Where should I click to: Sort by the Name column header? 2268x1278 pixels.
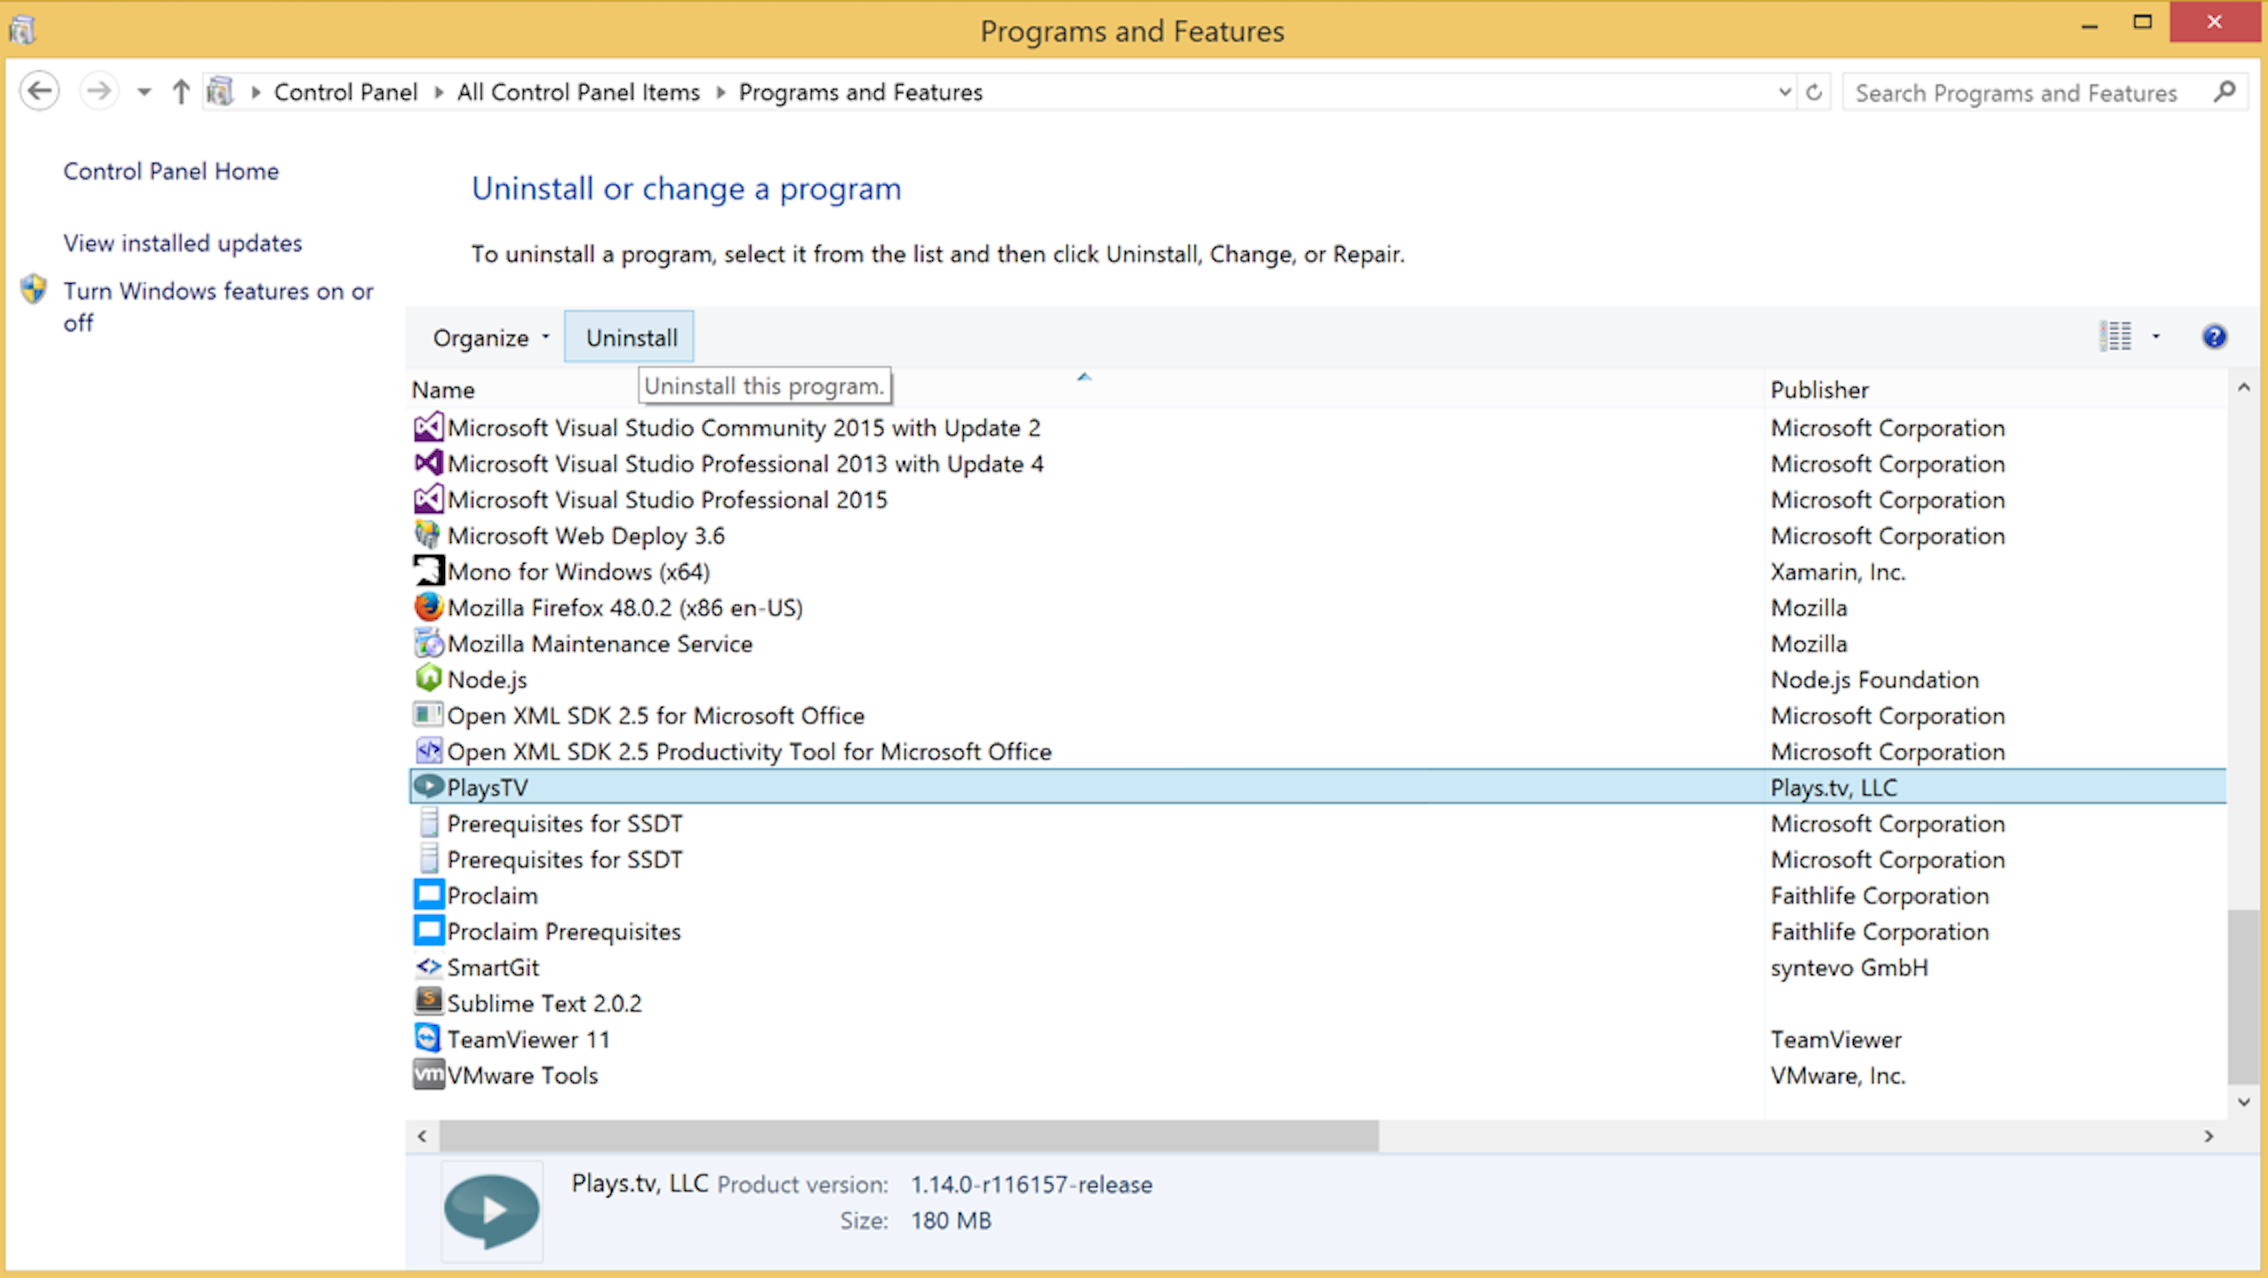[443, 390]
